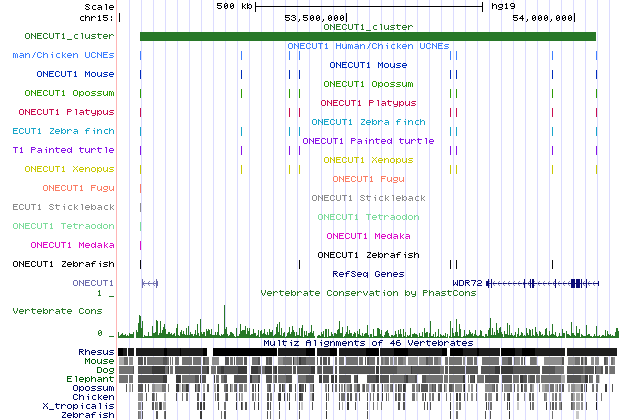Screen dimensions: 620x420
Task: Select the Chicken alignment row label
Action: [94, 397]
